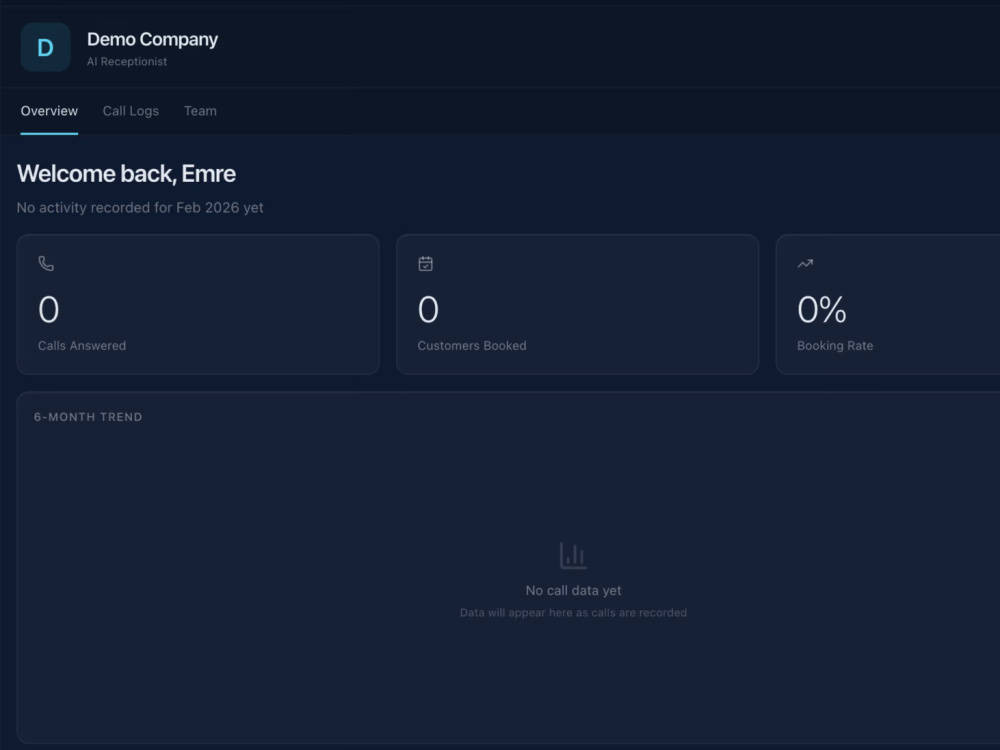Click the "Booking Rate" label
This screenshot has width=1000, height=750.
(835, 346)
